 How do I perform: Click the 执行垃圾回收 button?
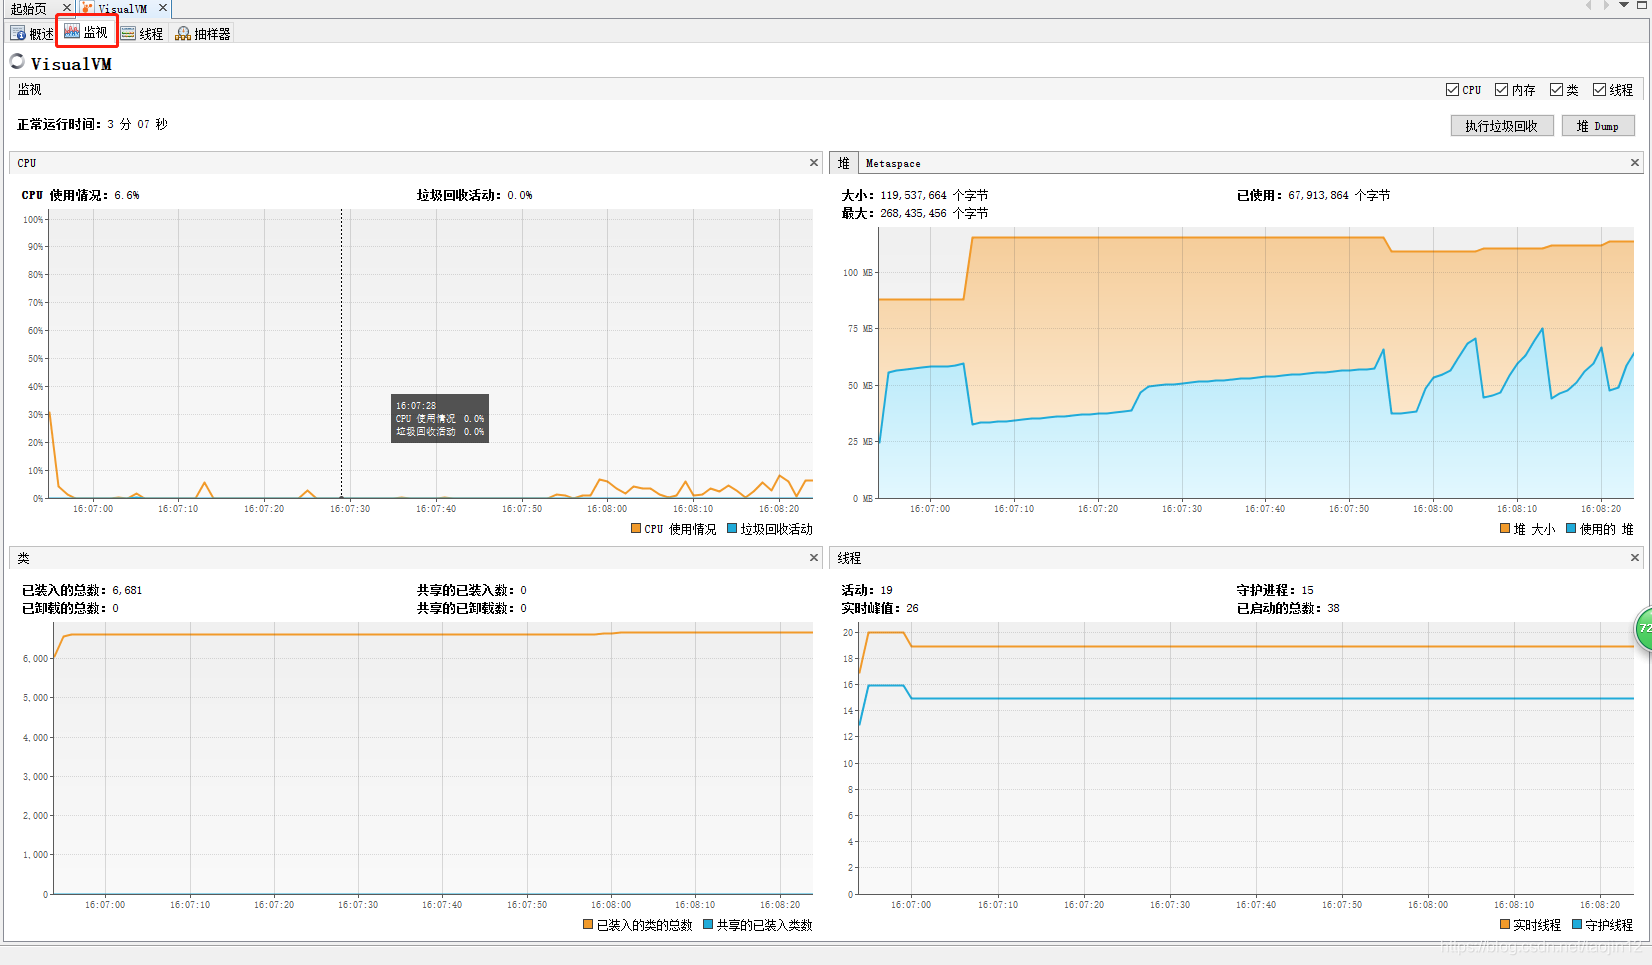1502,126
